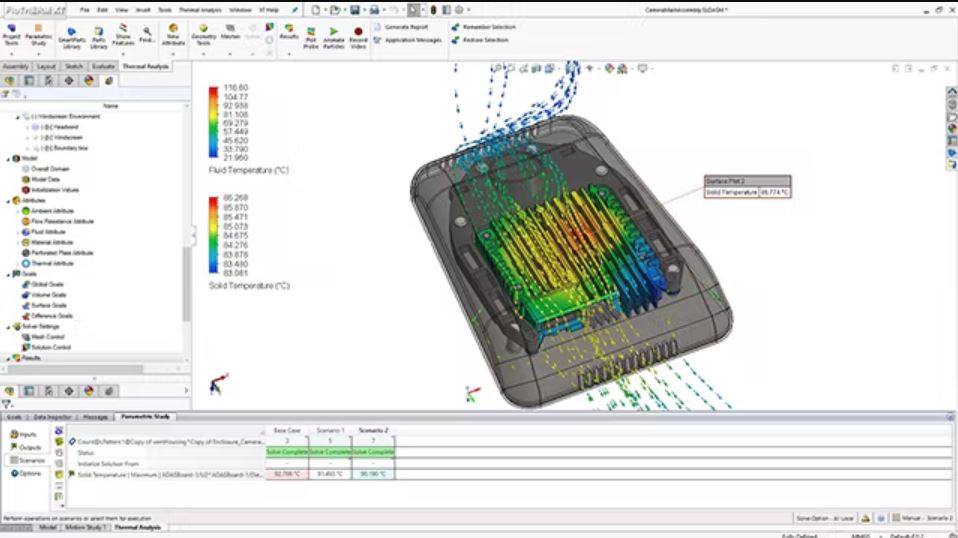The height and width of the screenshot is (538, 958).
Task: Select the Plot Probe tool
Action: (x=311, y=38)
